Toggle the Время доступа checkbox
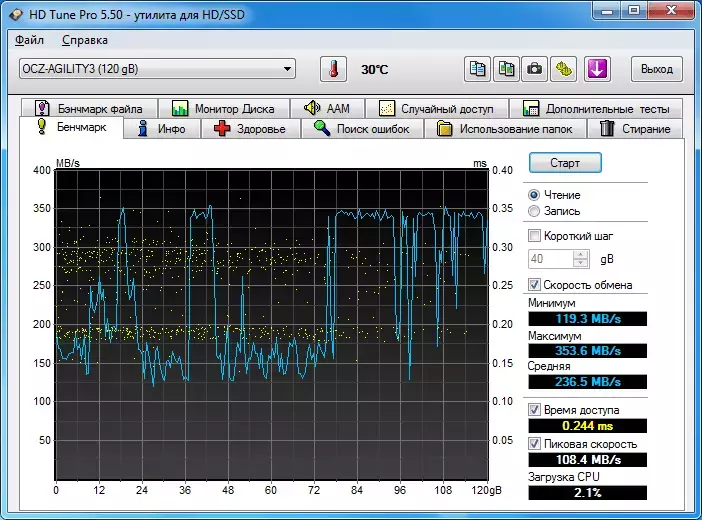Screen dimensions: 702x520 tap(534, 409)
